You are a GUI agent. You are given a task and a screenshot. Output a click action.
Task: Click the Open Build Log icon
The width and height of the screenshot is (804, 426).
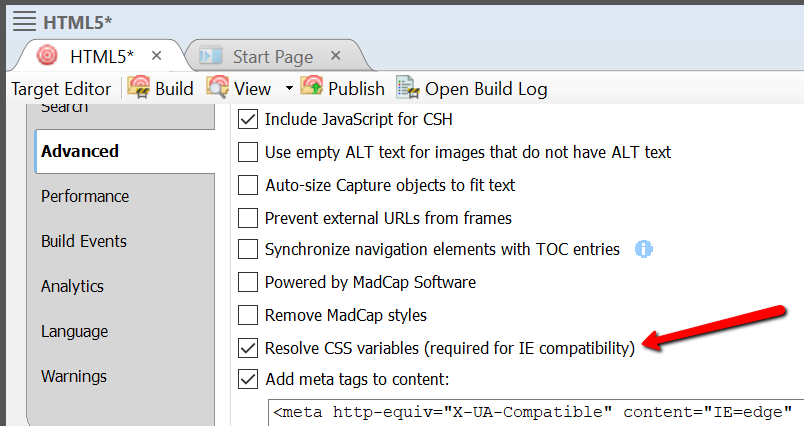[408, 87]
